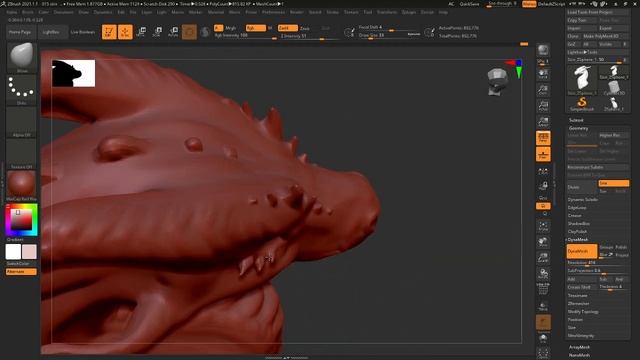Toggle the lock camera icon
Viewport: 640px width, 360px height.
click(x=543, y=186)
